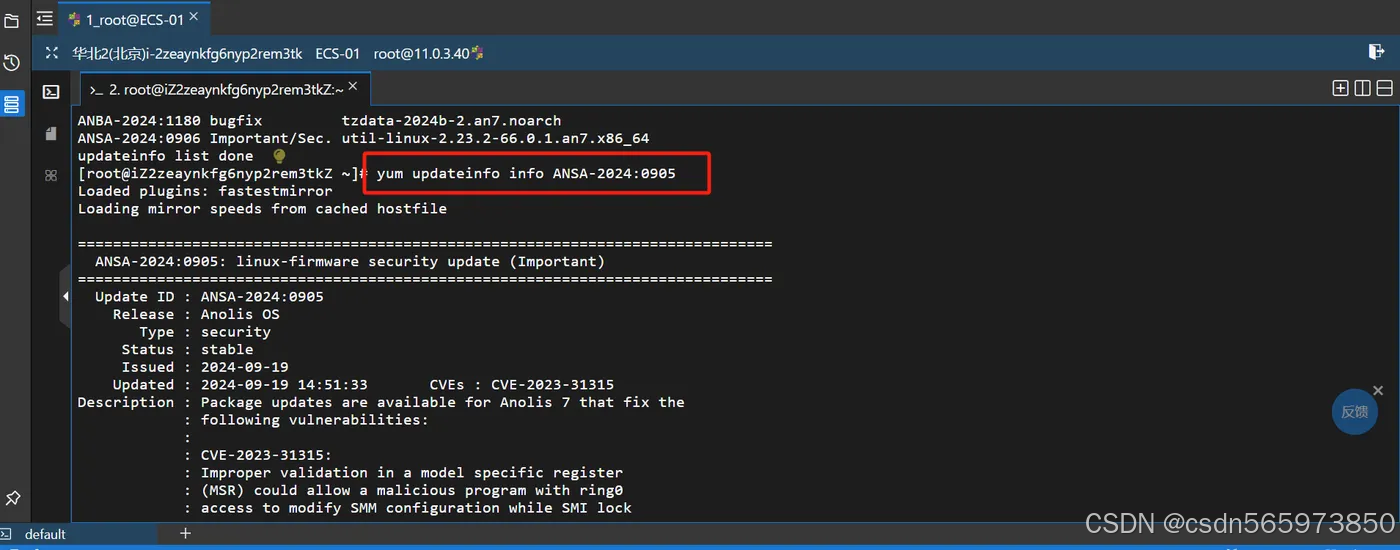Split terminal vertically with two-column icon
This screenshot has width=1400, height=550.
click(x=1362, y=88)
